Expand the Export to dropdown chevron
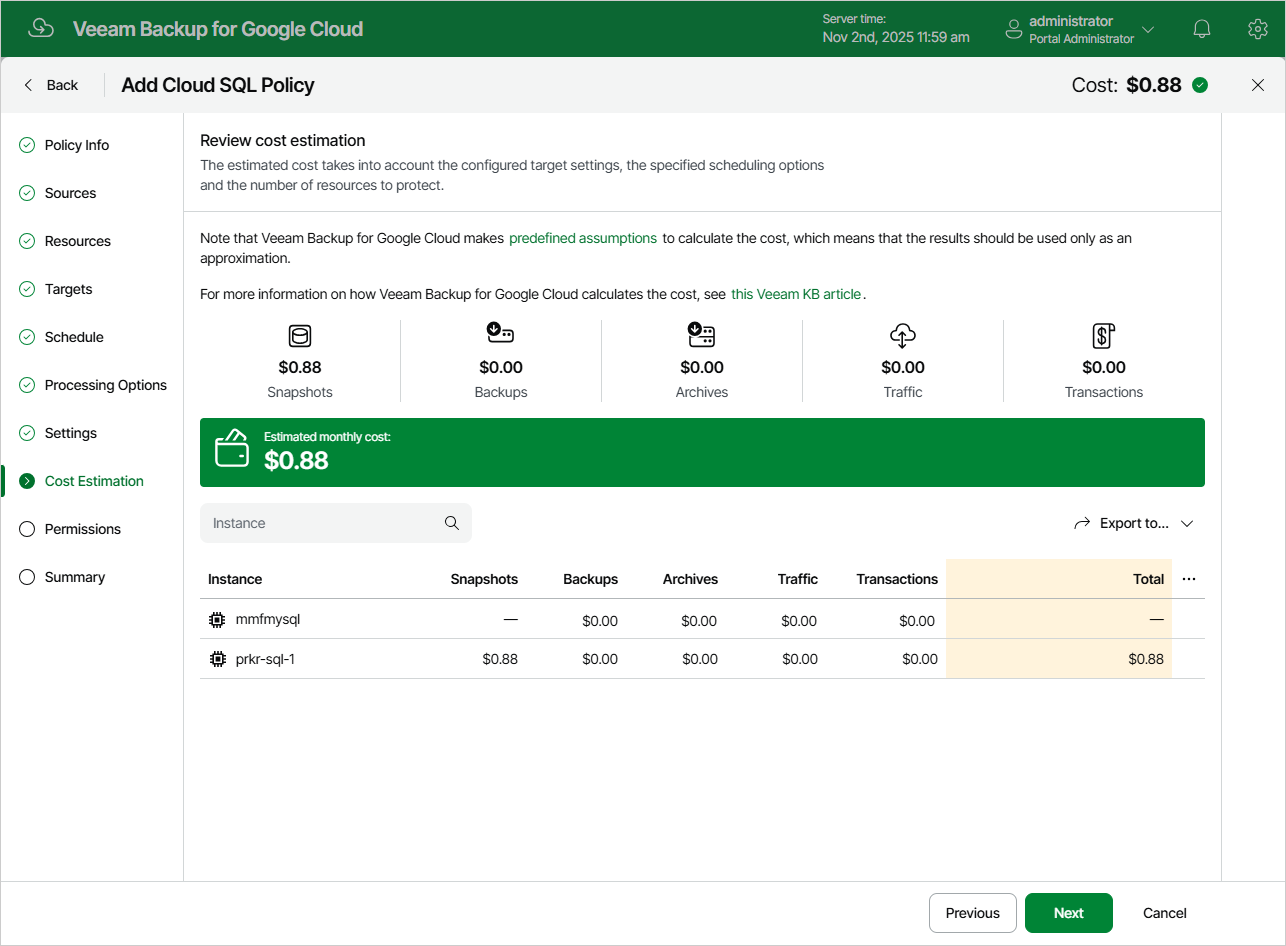 [1187, 523]
